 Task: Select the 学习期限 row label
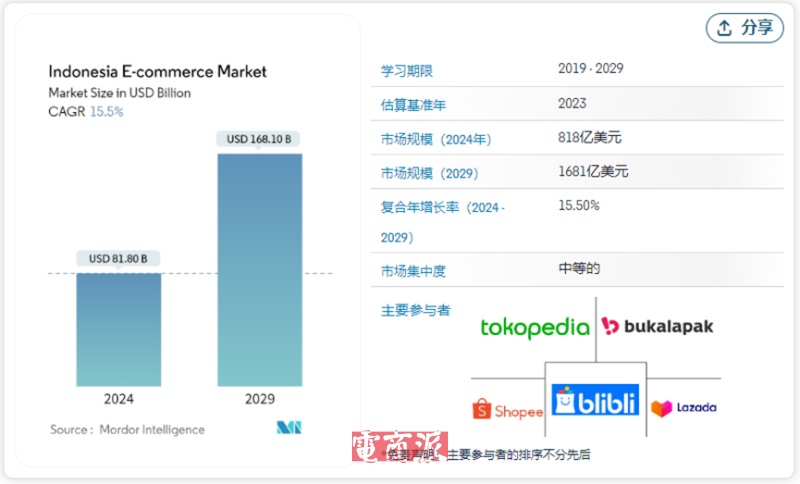tap(407, 71)
